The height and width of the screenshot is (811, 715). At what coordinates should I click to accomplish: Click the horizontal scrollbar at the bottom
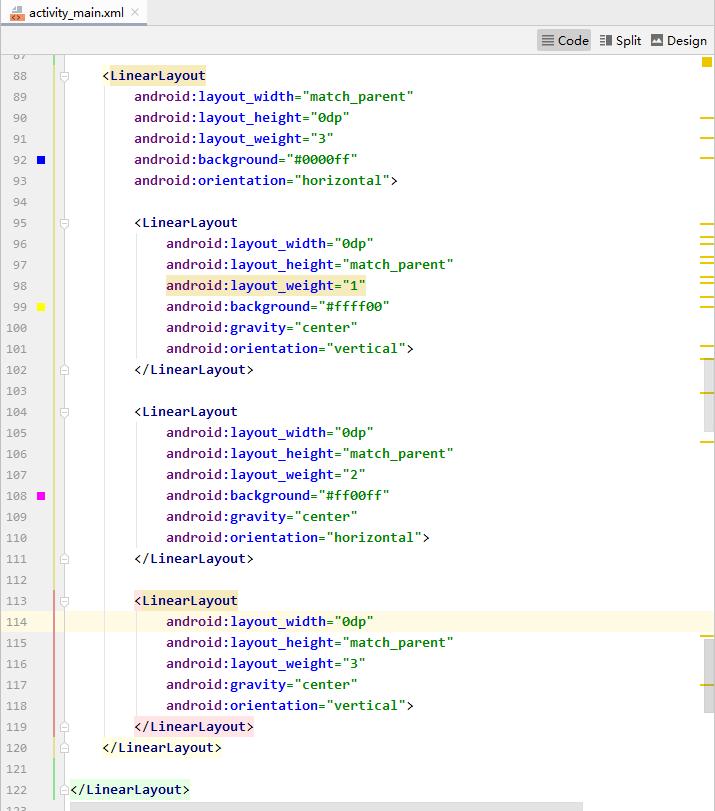tap(326, 806)
